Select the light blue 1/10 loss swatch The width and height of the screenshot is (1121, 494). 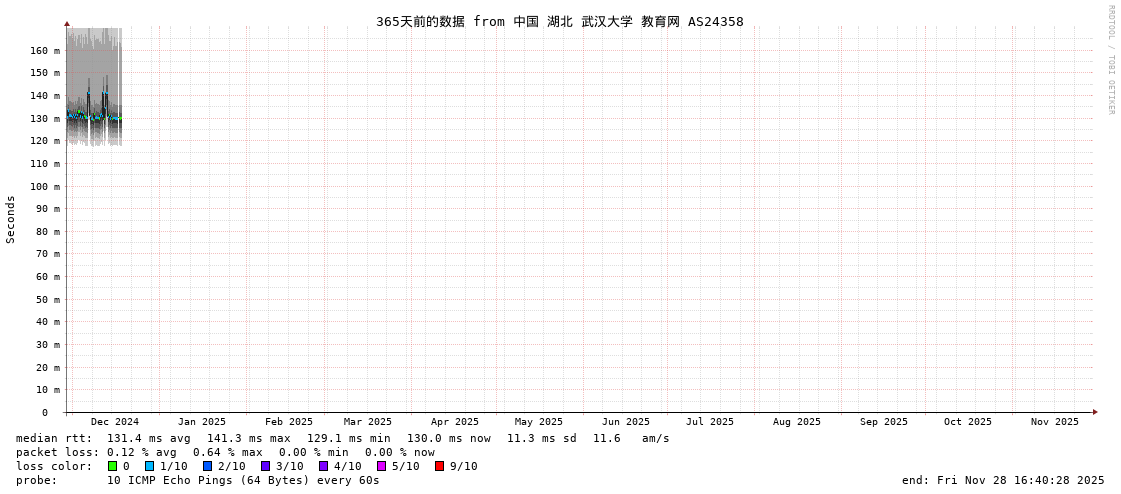pos(150,466)
